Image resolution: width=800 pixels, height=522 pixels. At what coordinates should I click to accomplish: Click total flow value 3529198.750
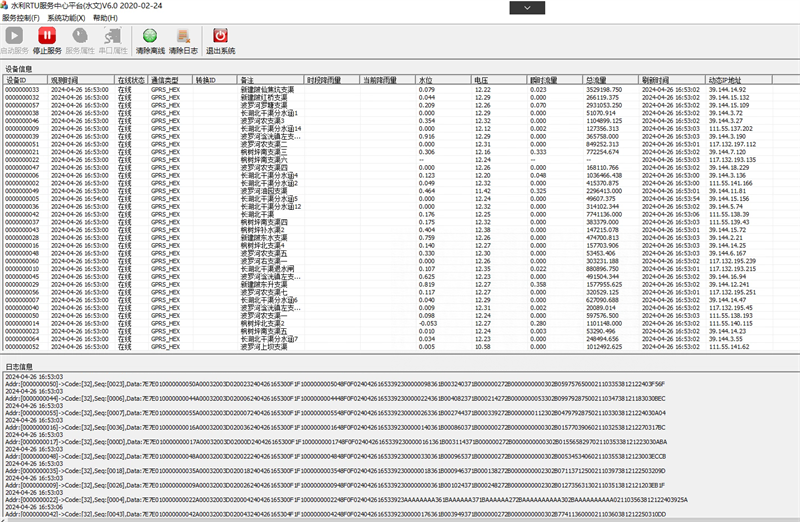tap(604, 90)
